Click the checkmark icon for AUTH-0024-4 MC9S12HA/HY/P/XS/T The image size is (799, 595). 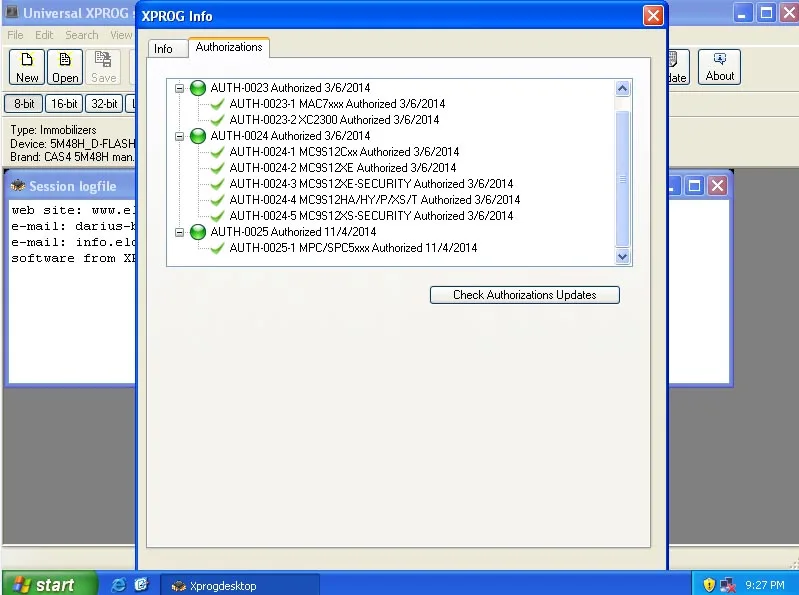(x=218, y=200)
